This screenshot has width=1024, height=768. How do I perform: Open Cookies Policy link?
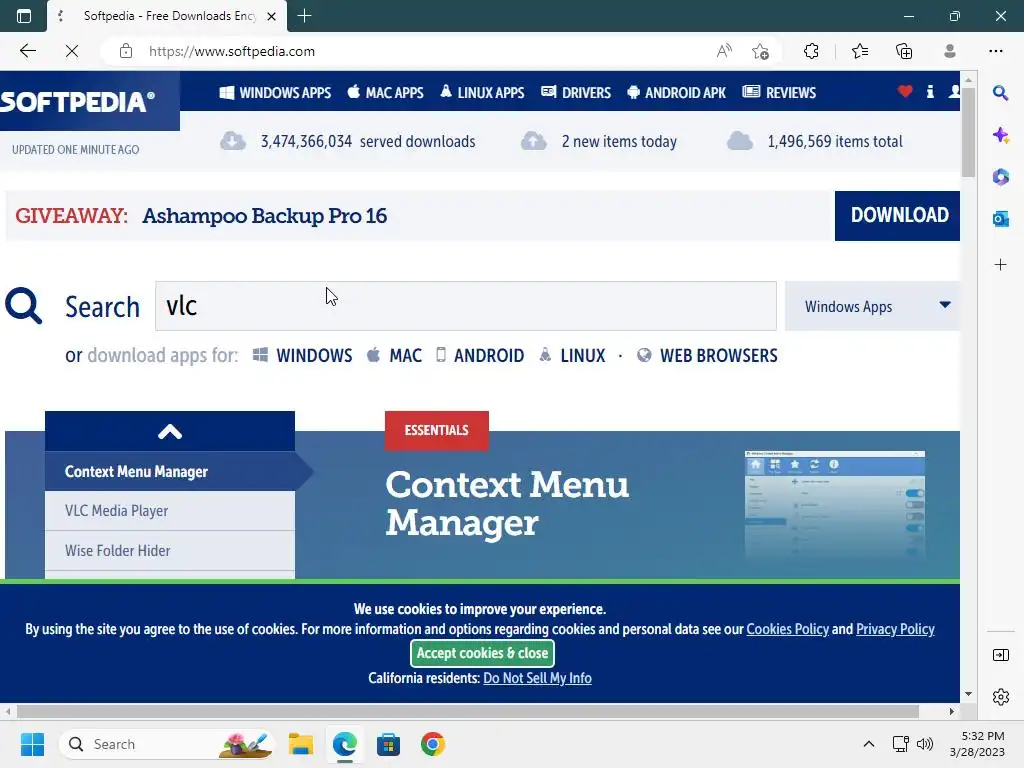click(x=788, y=629)
